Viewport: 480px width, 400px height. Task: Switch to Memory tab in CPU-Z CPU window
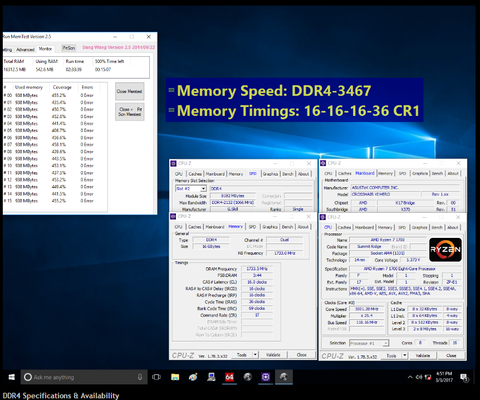tap(385, 227)
